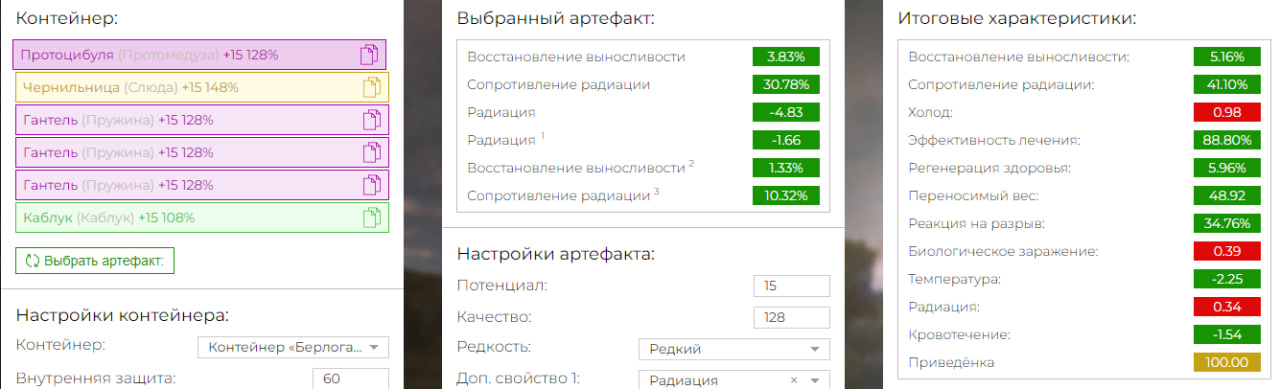Click copy icon on Чернильница row
Viewport: 1280px width, 389px height.
pyautogui.click(x=371, y=87)
